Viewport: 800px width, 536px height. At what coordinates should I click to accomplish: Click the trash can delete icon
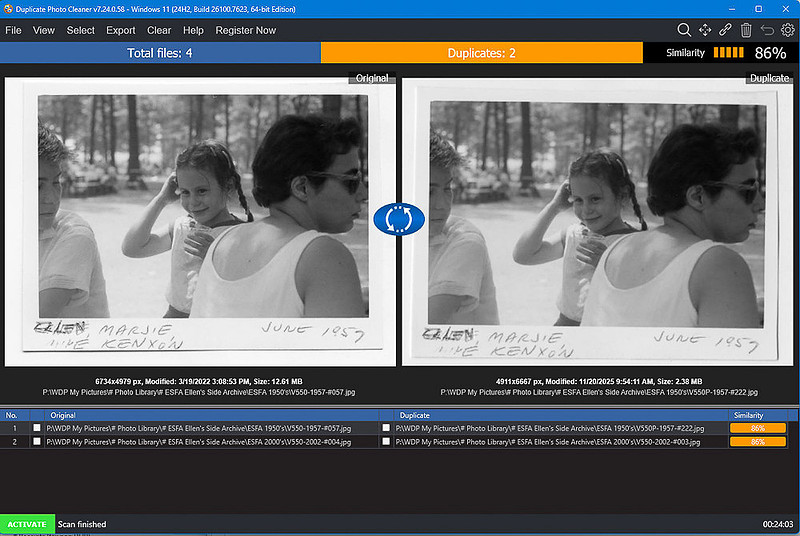[x=746, y=30]
